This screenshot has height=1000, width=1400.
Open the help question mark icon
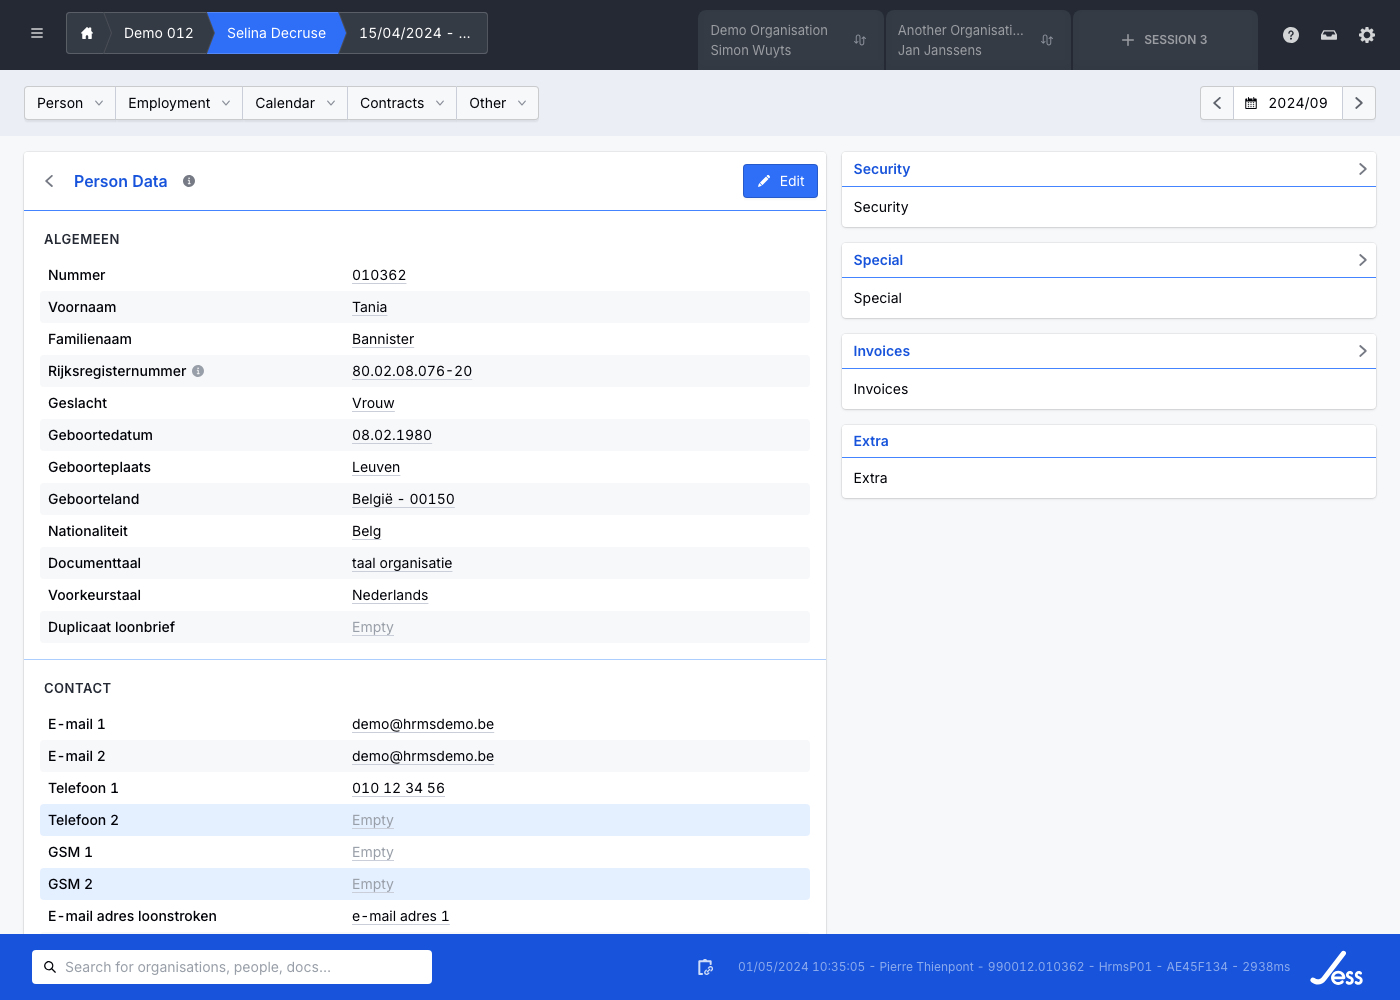1291,35
